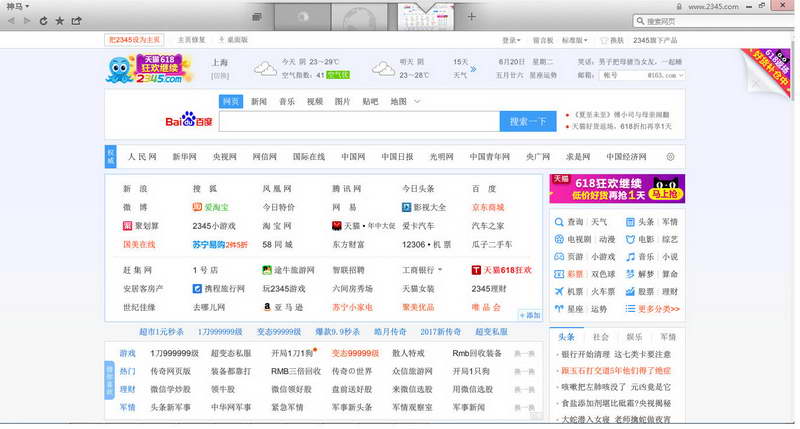Bookmark the page with the star icon
Screen dimensions: 800x429
[x=60, y=21]
